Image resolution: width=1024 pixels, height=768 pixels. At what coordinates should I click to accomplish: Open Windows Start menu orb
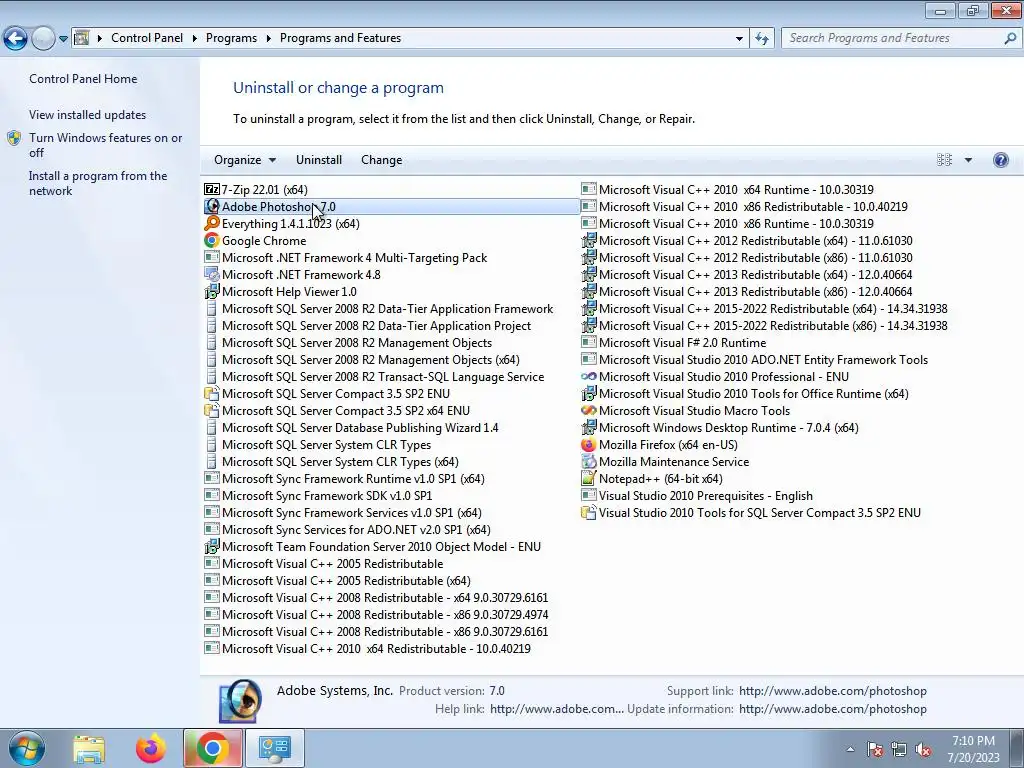coord(26,748)
